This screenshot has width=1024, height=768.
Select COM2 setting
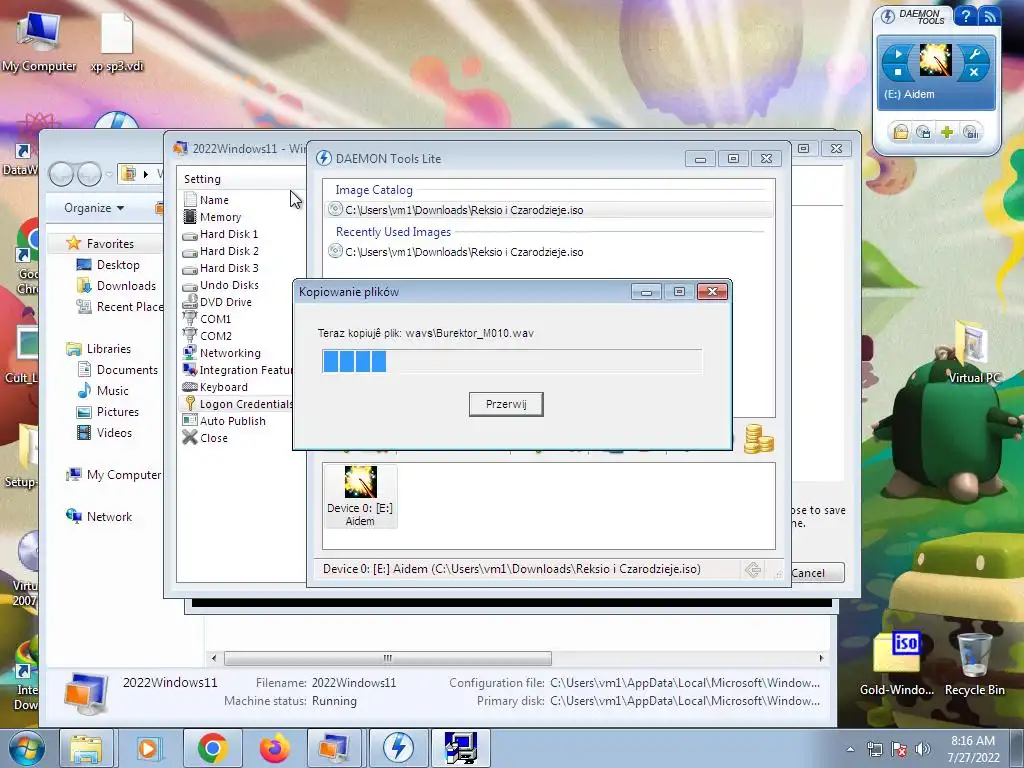(x=207, y=336)
